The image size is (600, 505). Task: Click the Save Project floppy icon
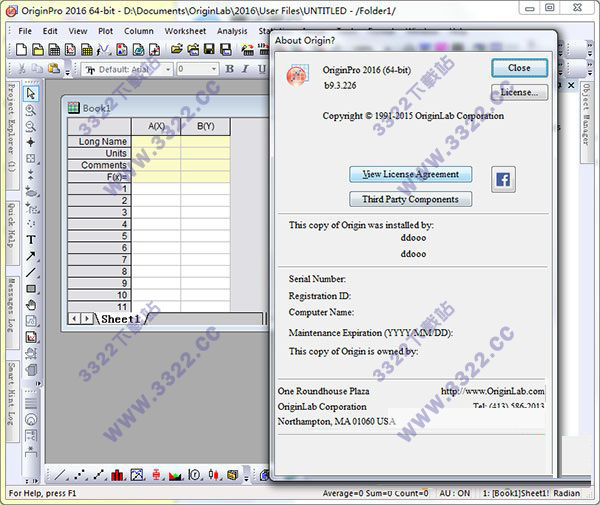click(x=209, y=49)
